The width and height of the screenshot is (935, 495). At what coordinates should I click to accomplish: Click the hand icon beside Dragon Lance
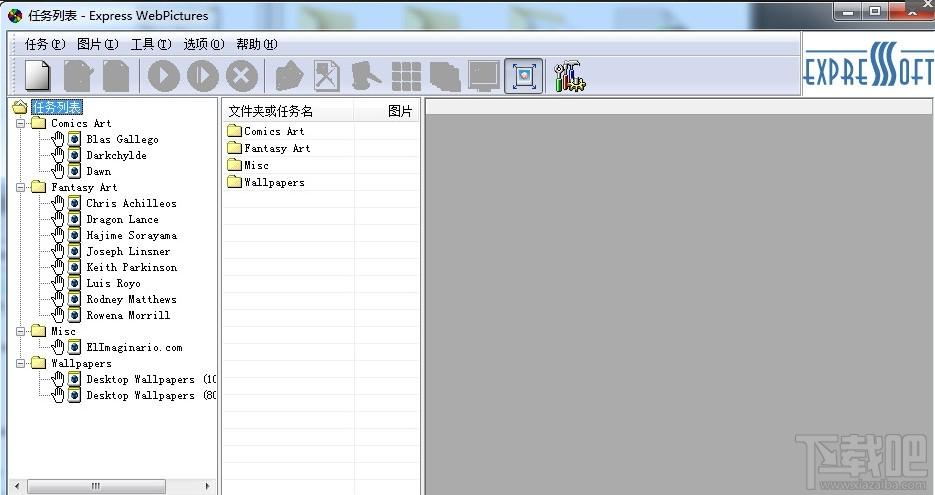click(x=57, y=219)
